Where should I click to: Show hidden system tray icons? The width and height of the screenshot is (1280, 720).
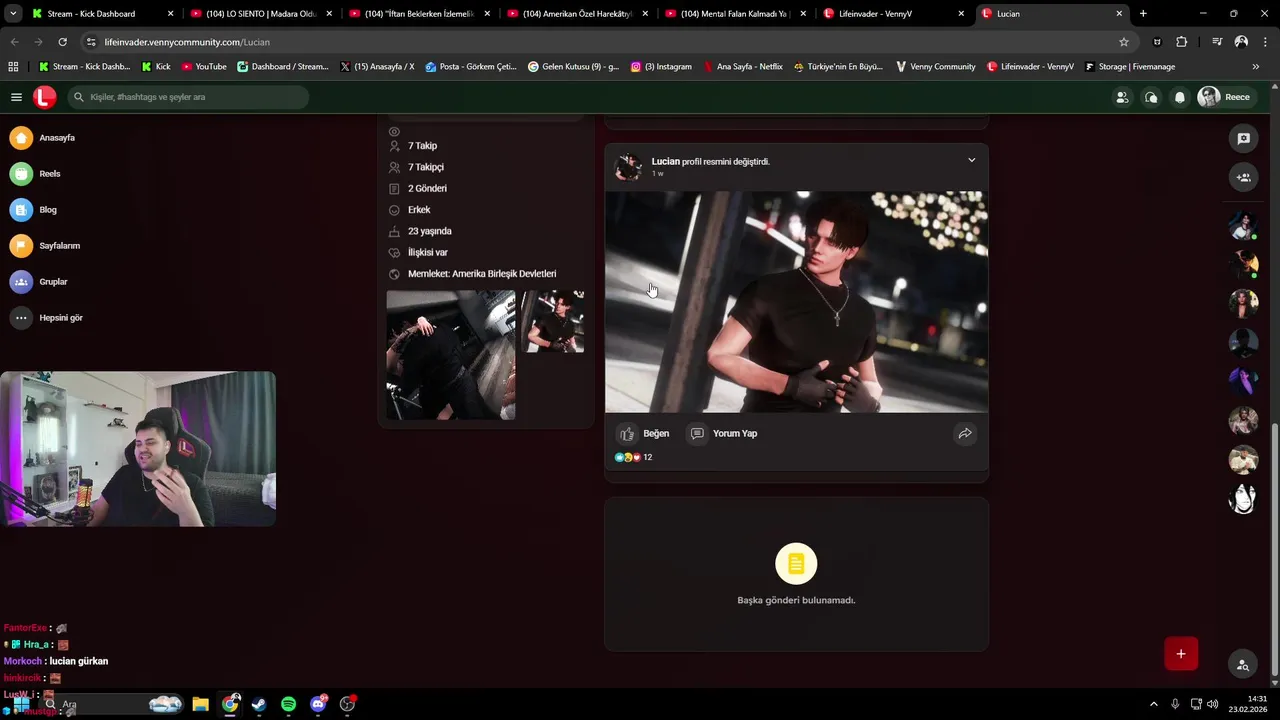click(1154, 704)
